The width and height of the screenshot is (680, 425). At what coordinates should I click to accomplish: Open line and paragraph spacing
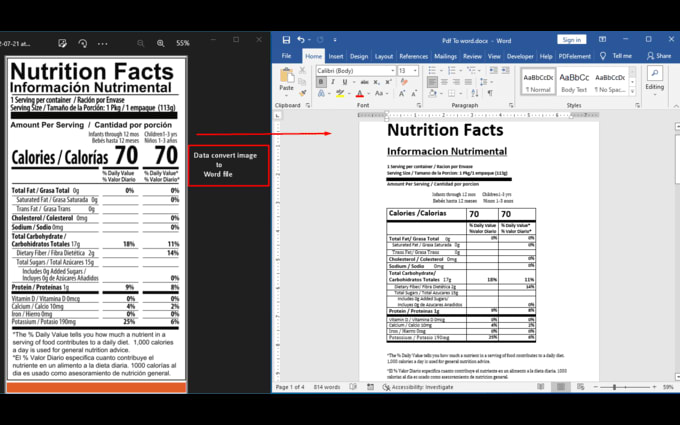tap(485, 82)
